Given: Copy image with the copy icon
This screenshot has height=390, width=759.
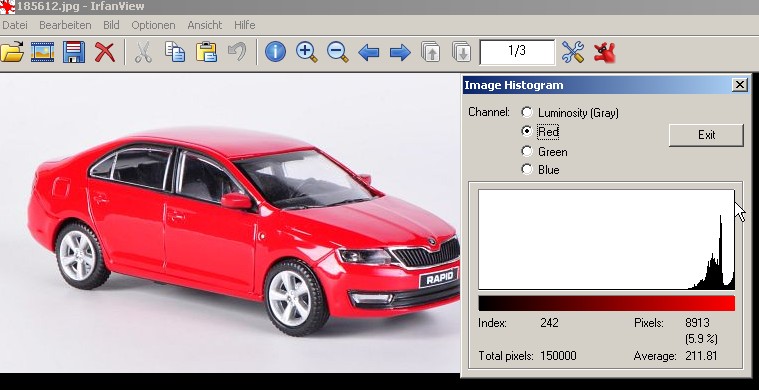Looking at the screenshot, I should point(175,52).
